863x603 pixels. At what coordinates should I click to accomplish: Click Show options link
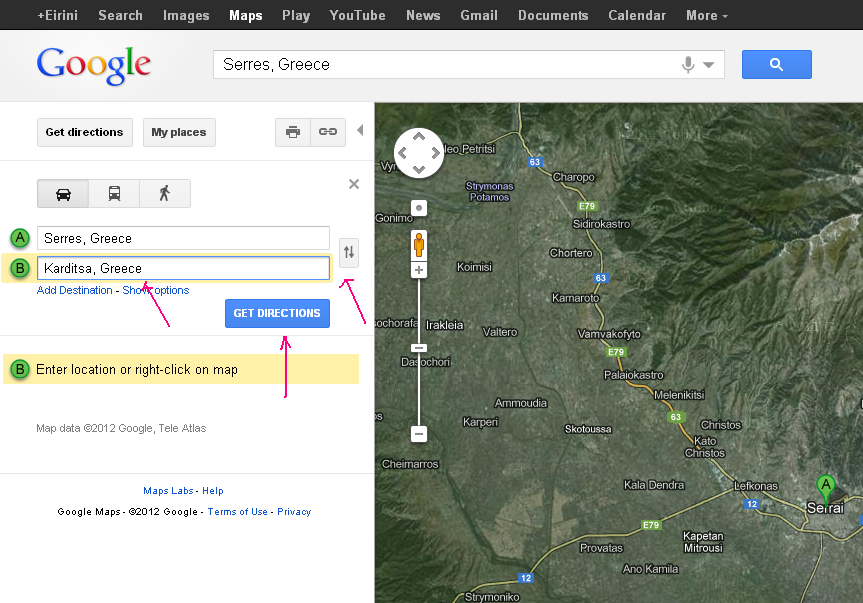coord(156,290)
